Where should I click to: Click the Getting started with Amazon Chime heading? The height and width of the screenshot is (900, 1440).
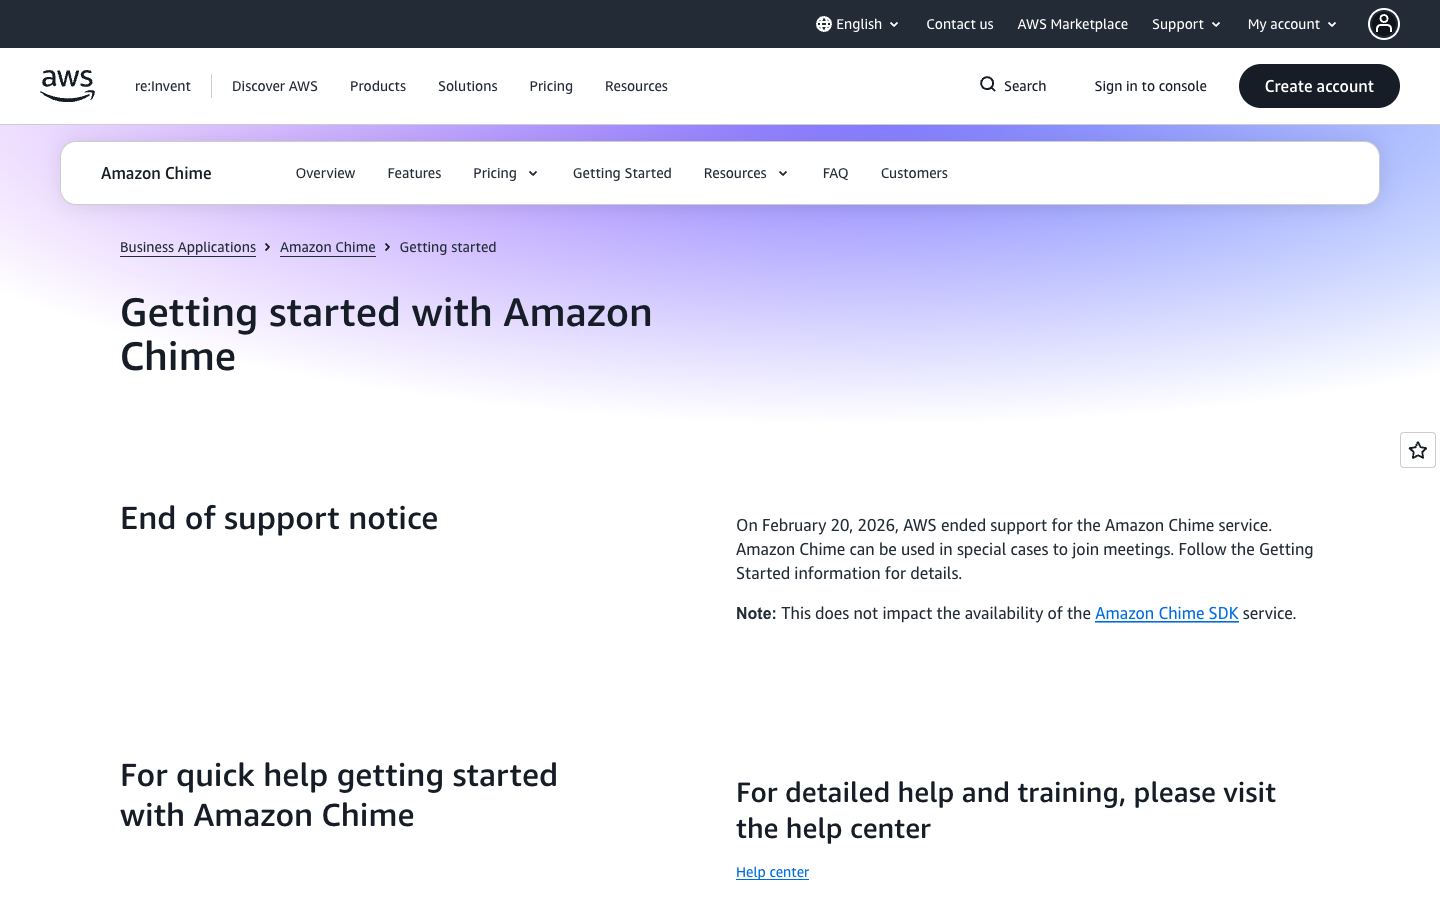[386, 334]
